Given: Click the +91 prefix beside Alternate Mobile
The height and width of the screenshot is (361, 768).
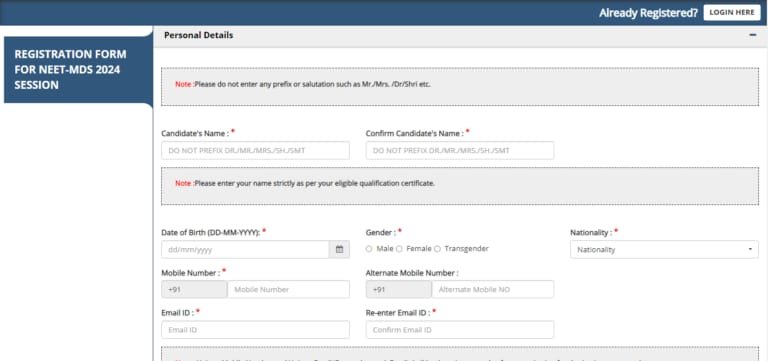Looking at the screenshot, I should tap(399, 289).
